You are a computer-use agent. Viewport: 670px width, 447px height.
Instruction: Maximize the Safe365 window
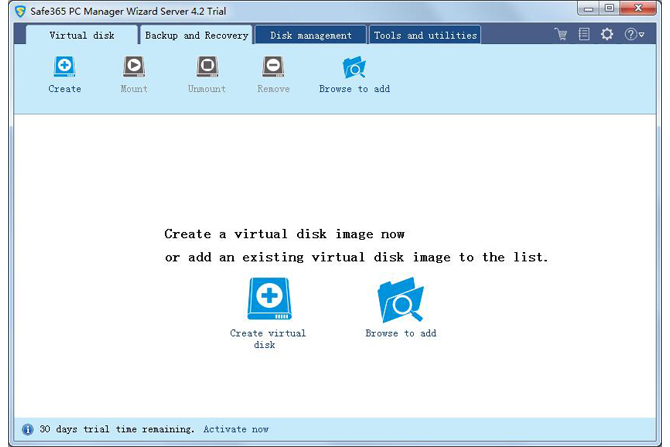(x=609, y=8)
